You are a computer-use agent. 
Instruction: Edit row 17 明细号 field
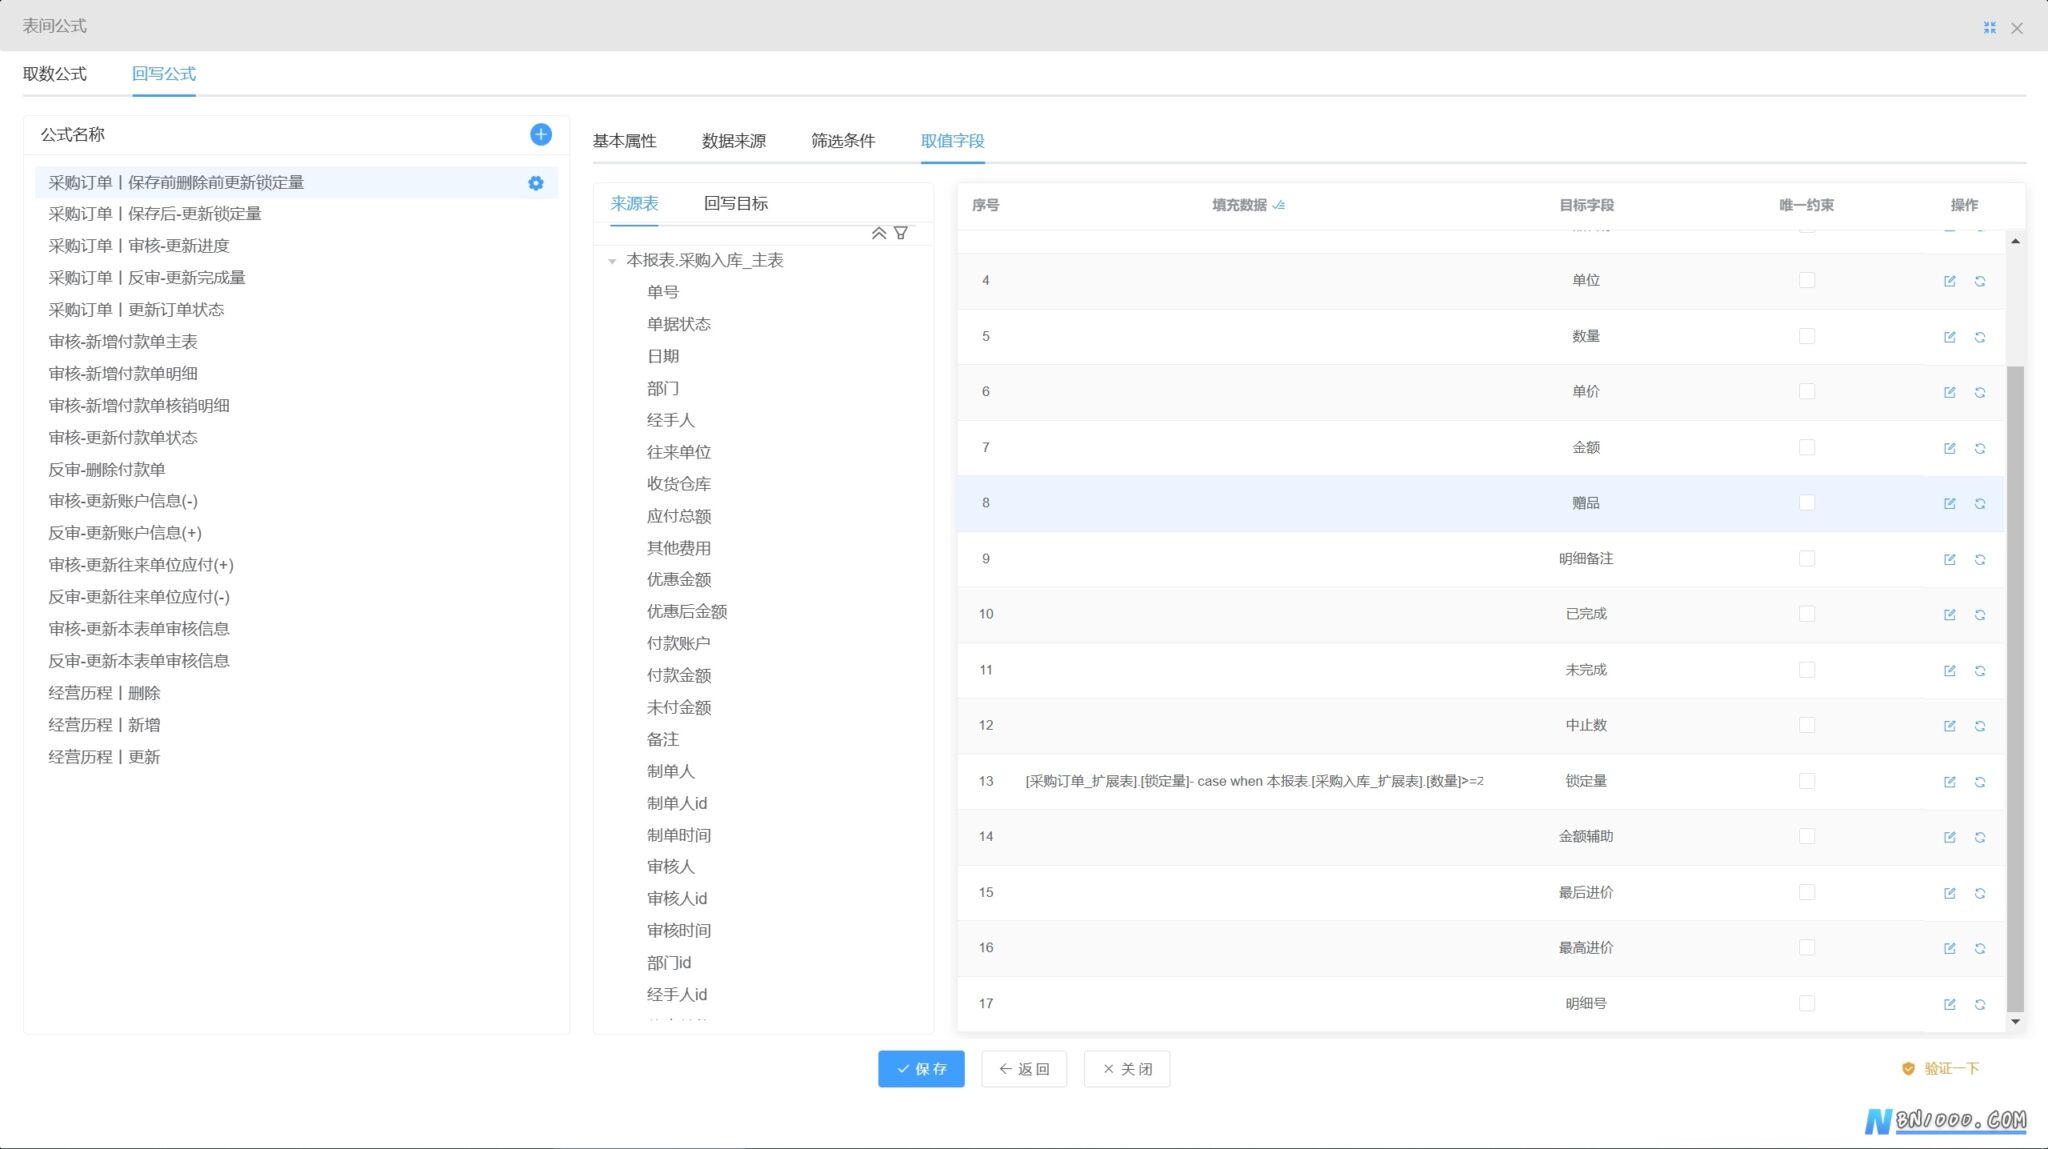(x=1950, y=1004)
